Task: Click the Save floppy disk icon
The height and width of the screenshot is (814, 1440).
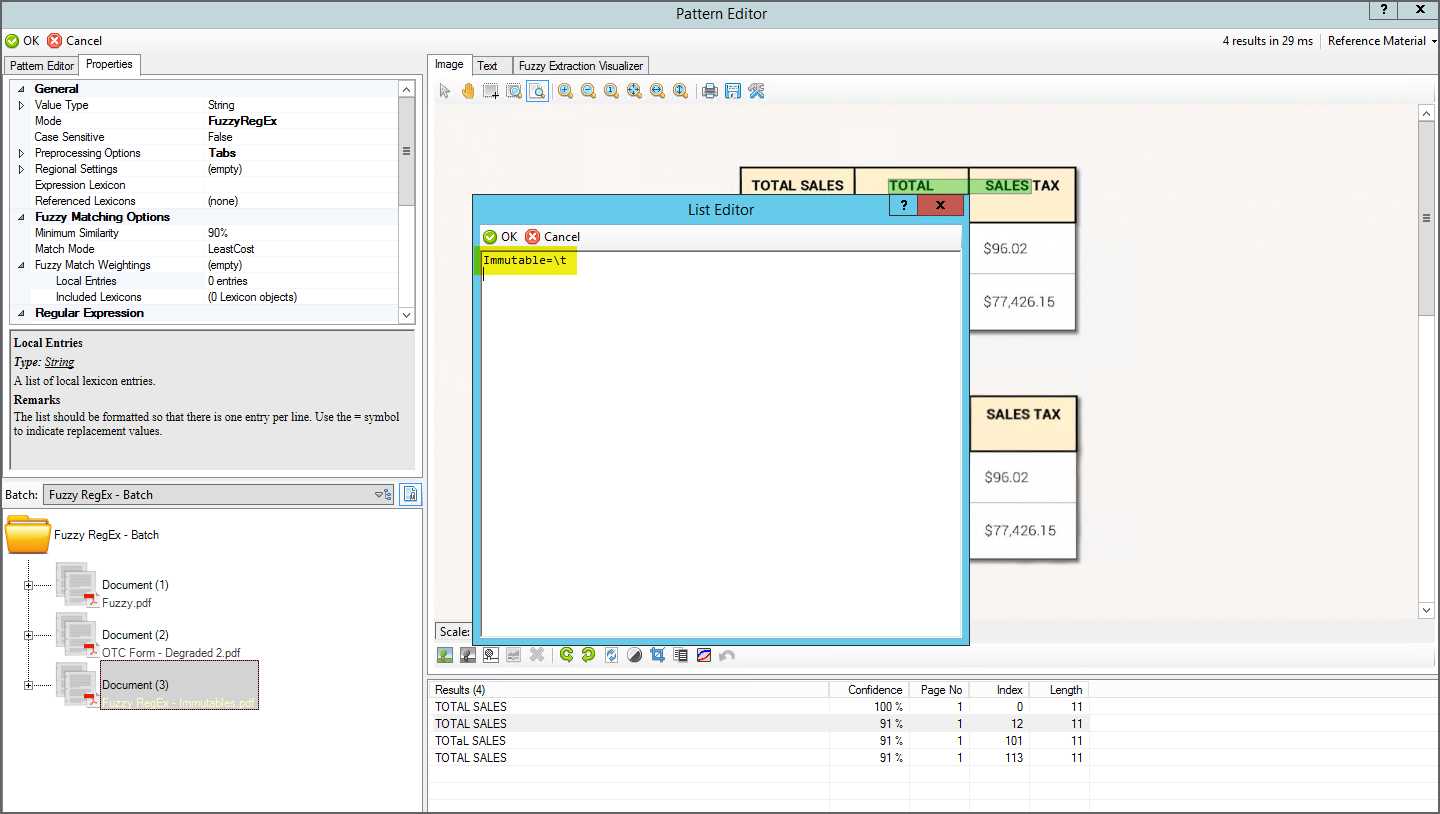Action: click(733, 91)
